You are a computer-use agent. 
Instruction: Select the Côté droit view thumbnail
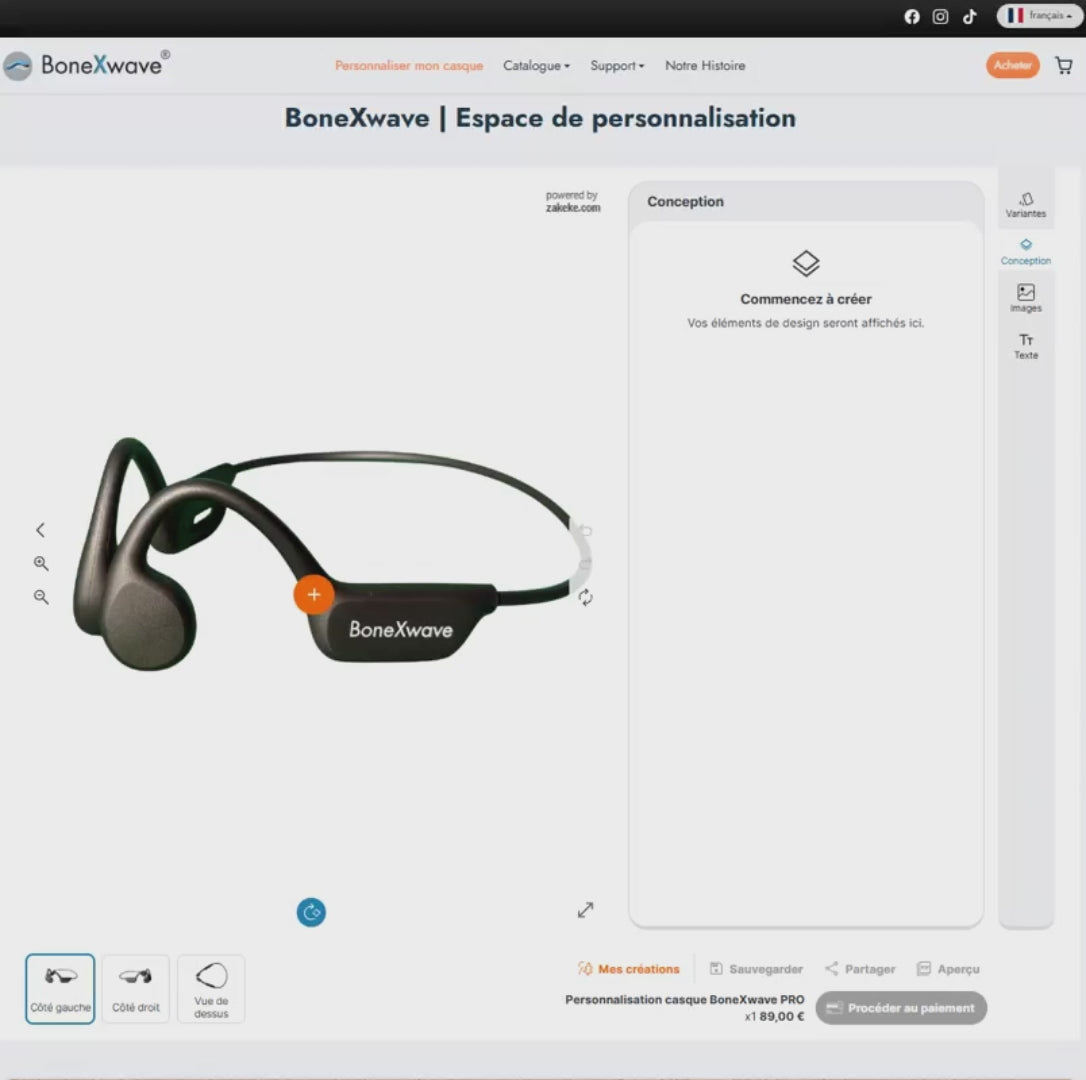(x=136, y=988)
